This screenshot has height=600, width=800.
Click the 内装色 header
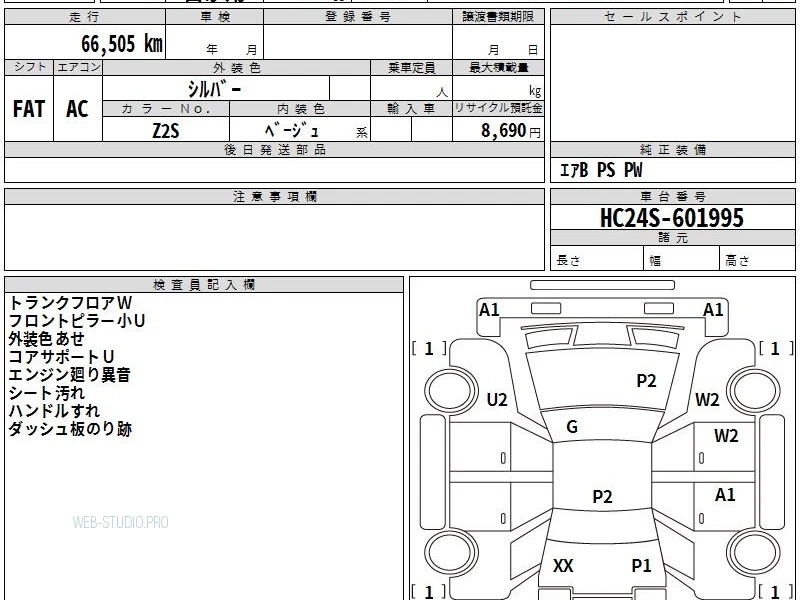(300, 109)
